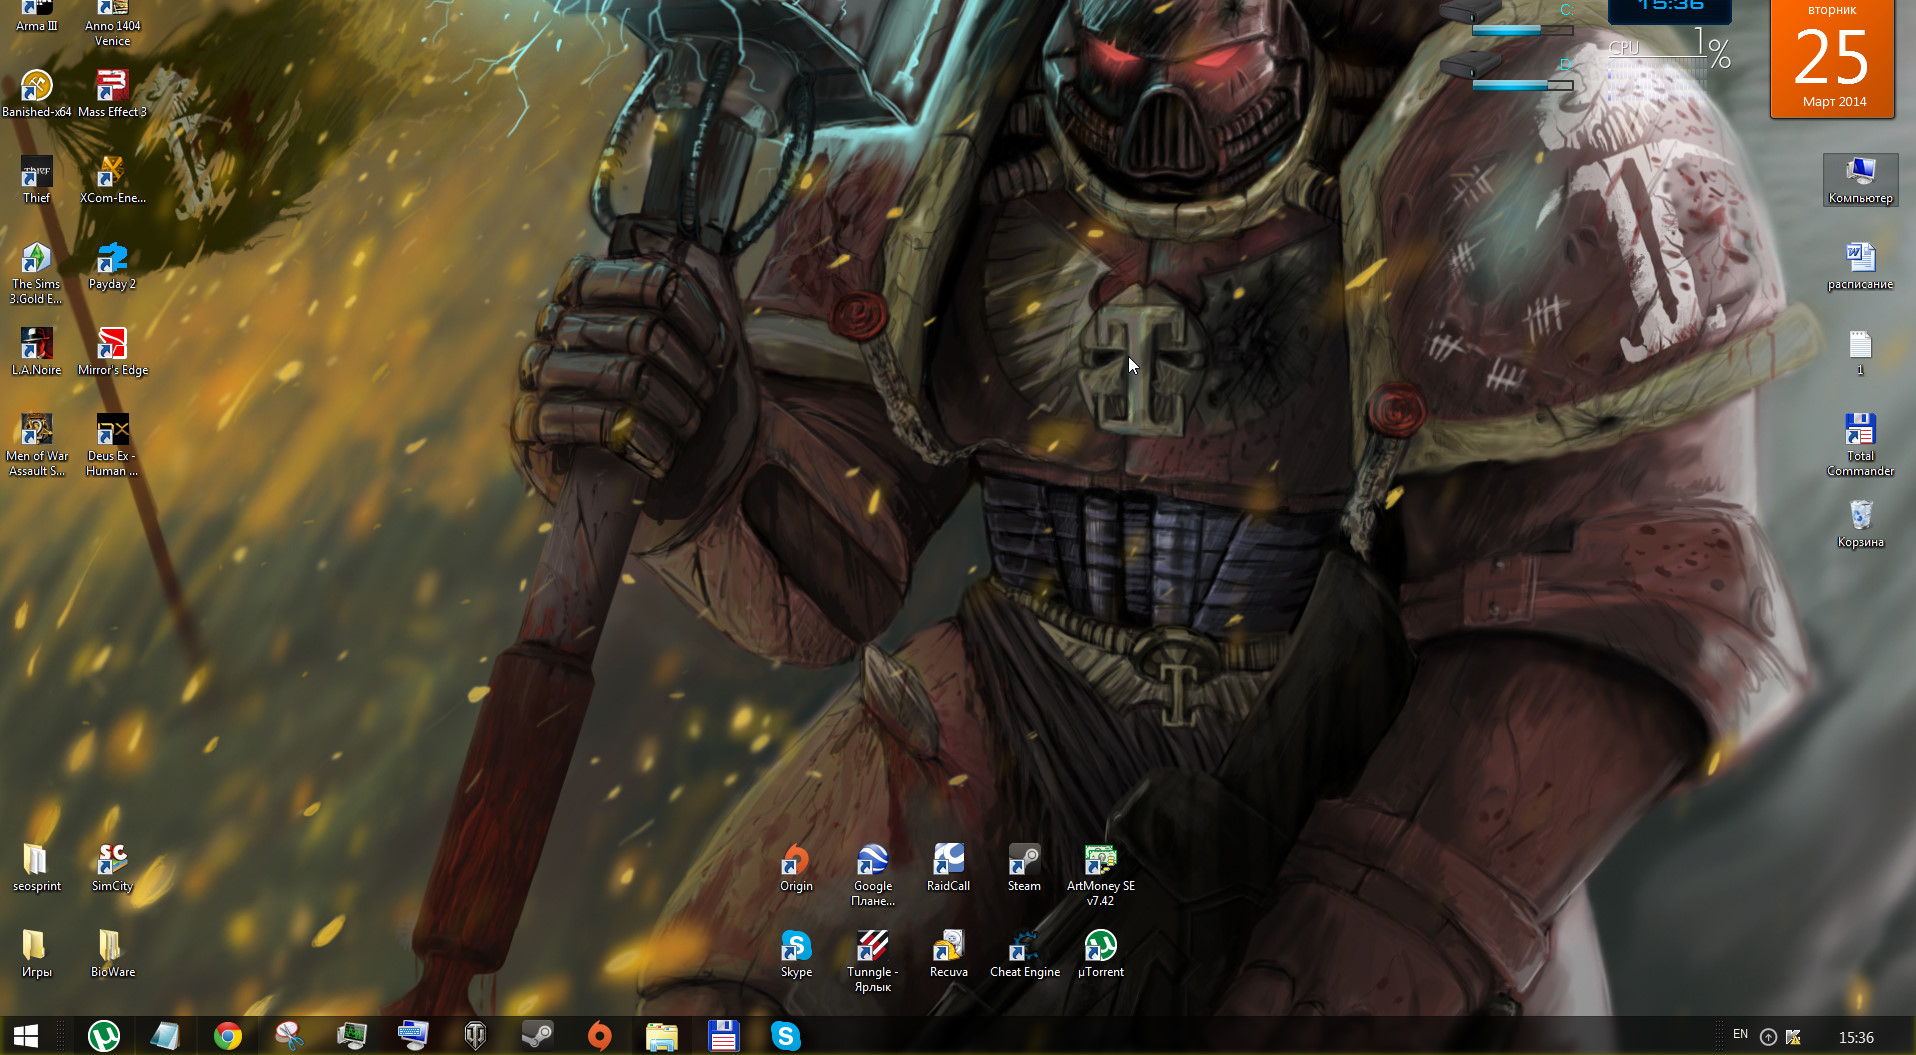Click the system tray arrow circle icon

tap(1768, 1037)
